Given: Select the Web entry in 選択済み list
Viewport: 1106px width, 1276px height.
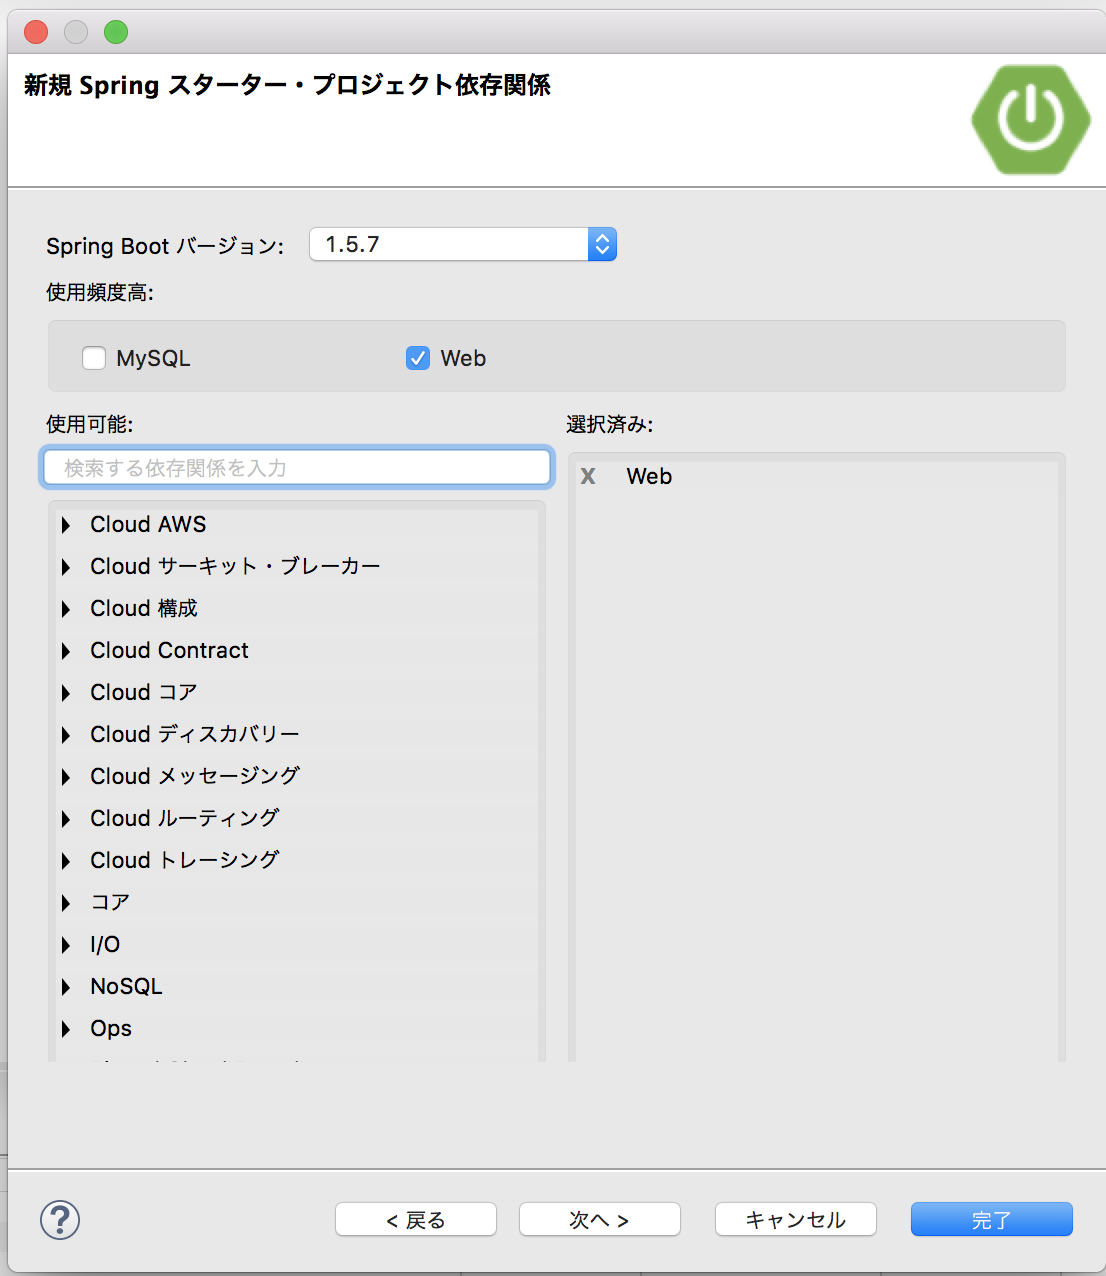Looking at the screenshot, I should 649,476.
